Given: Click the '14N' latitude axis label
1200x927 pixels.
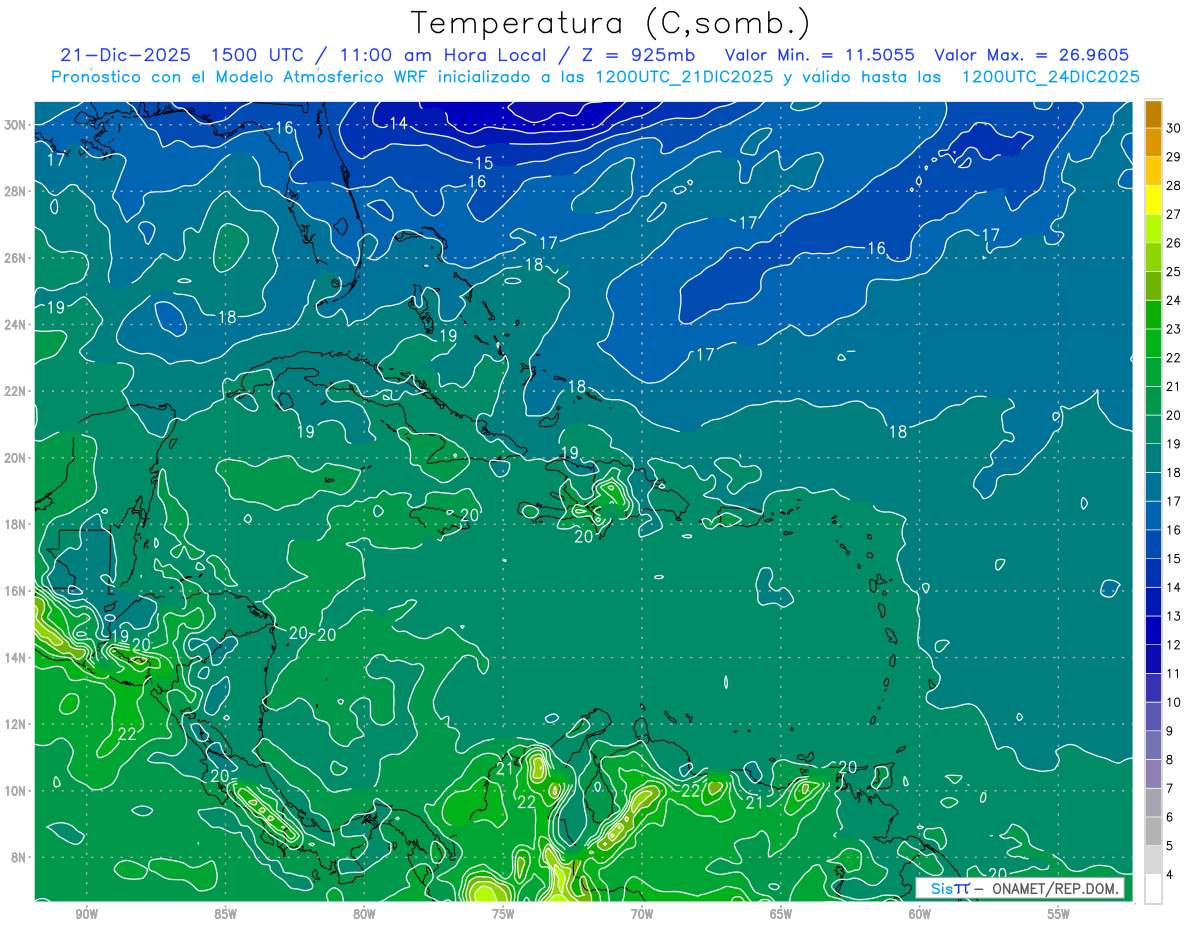Looking at the screenshot, I should coord(17,658).
